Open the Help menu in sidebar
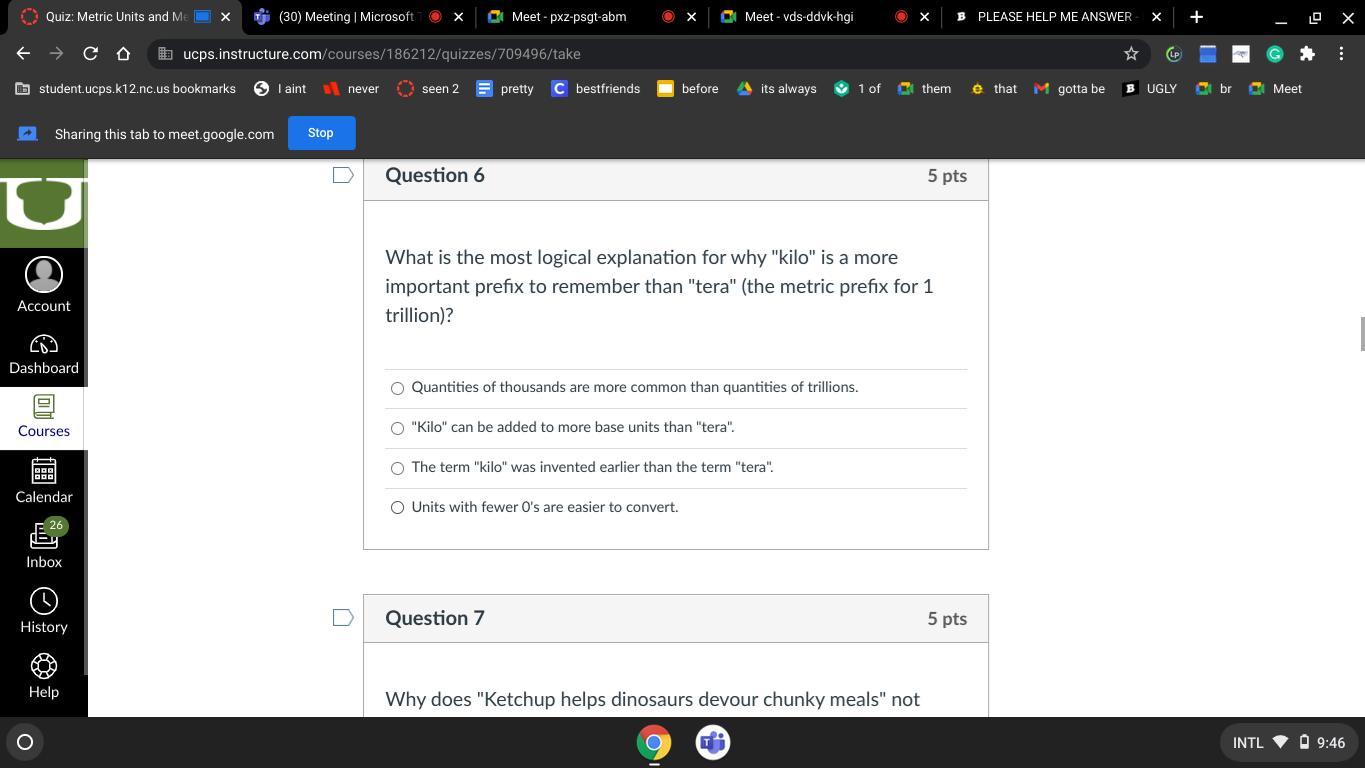 pyautogui.click(x=44, y=676)
